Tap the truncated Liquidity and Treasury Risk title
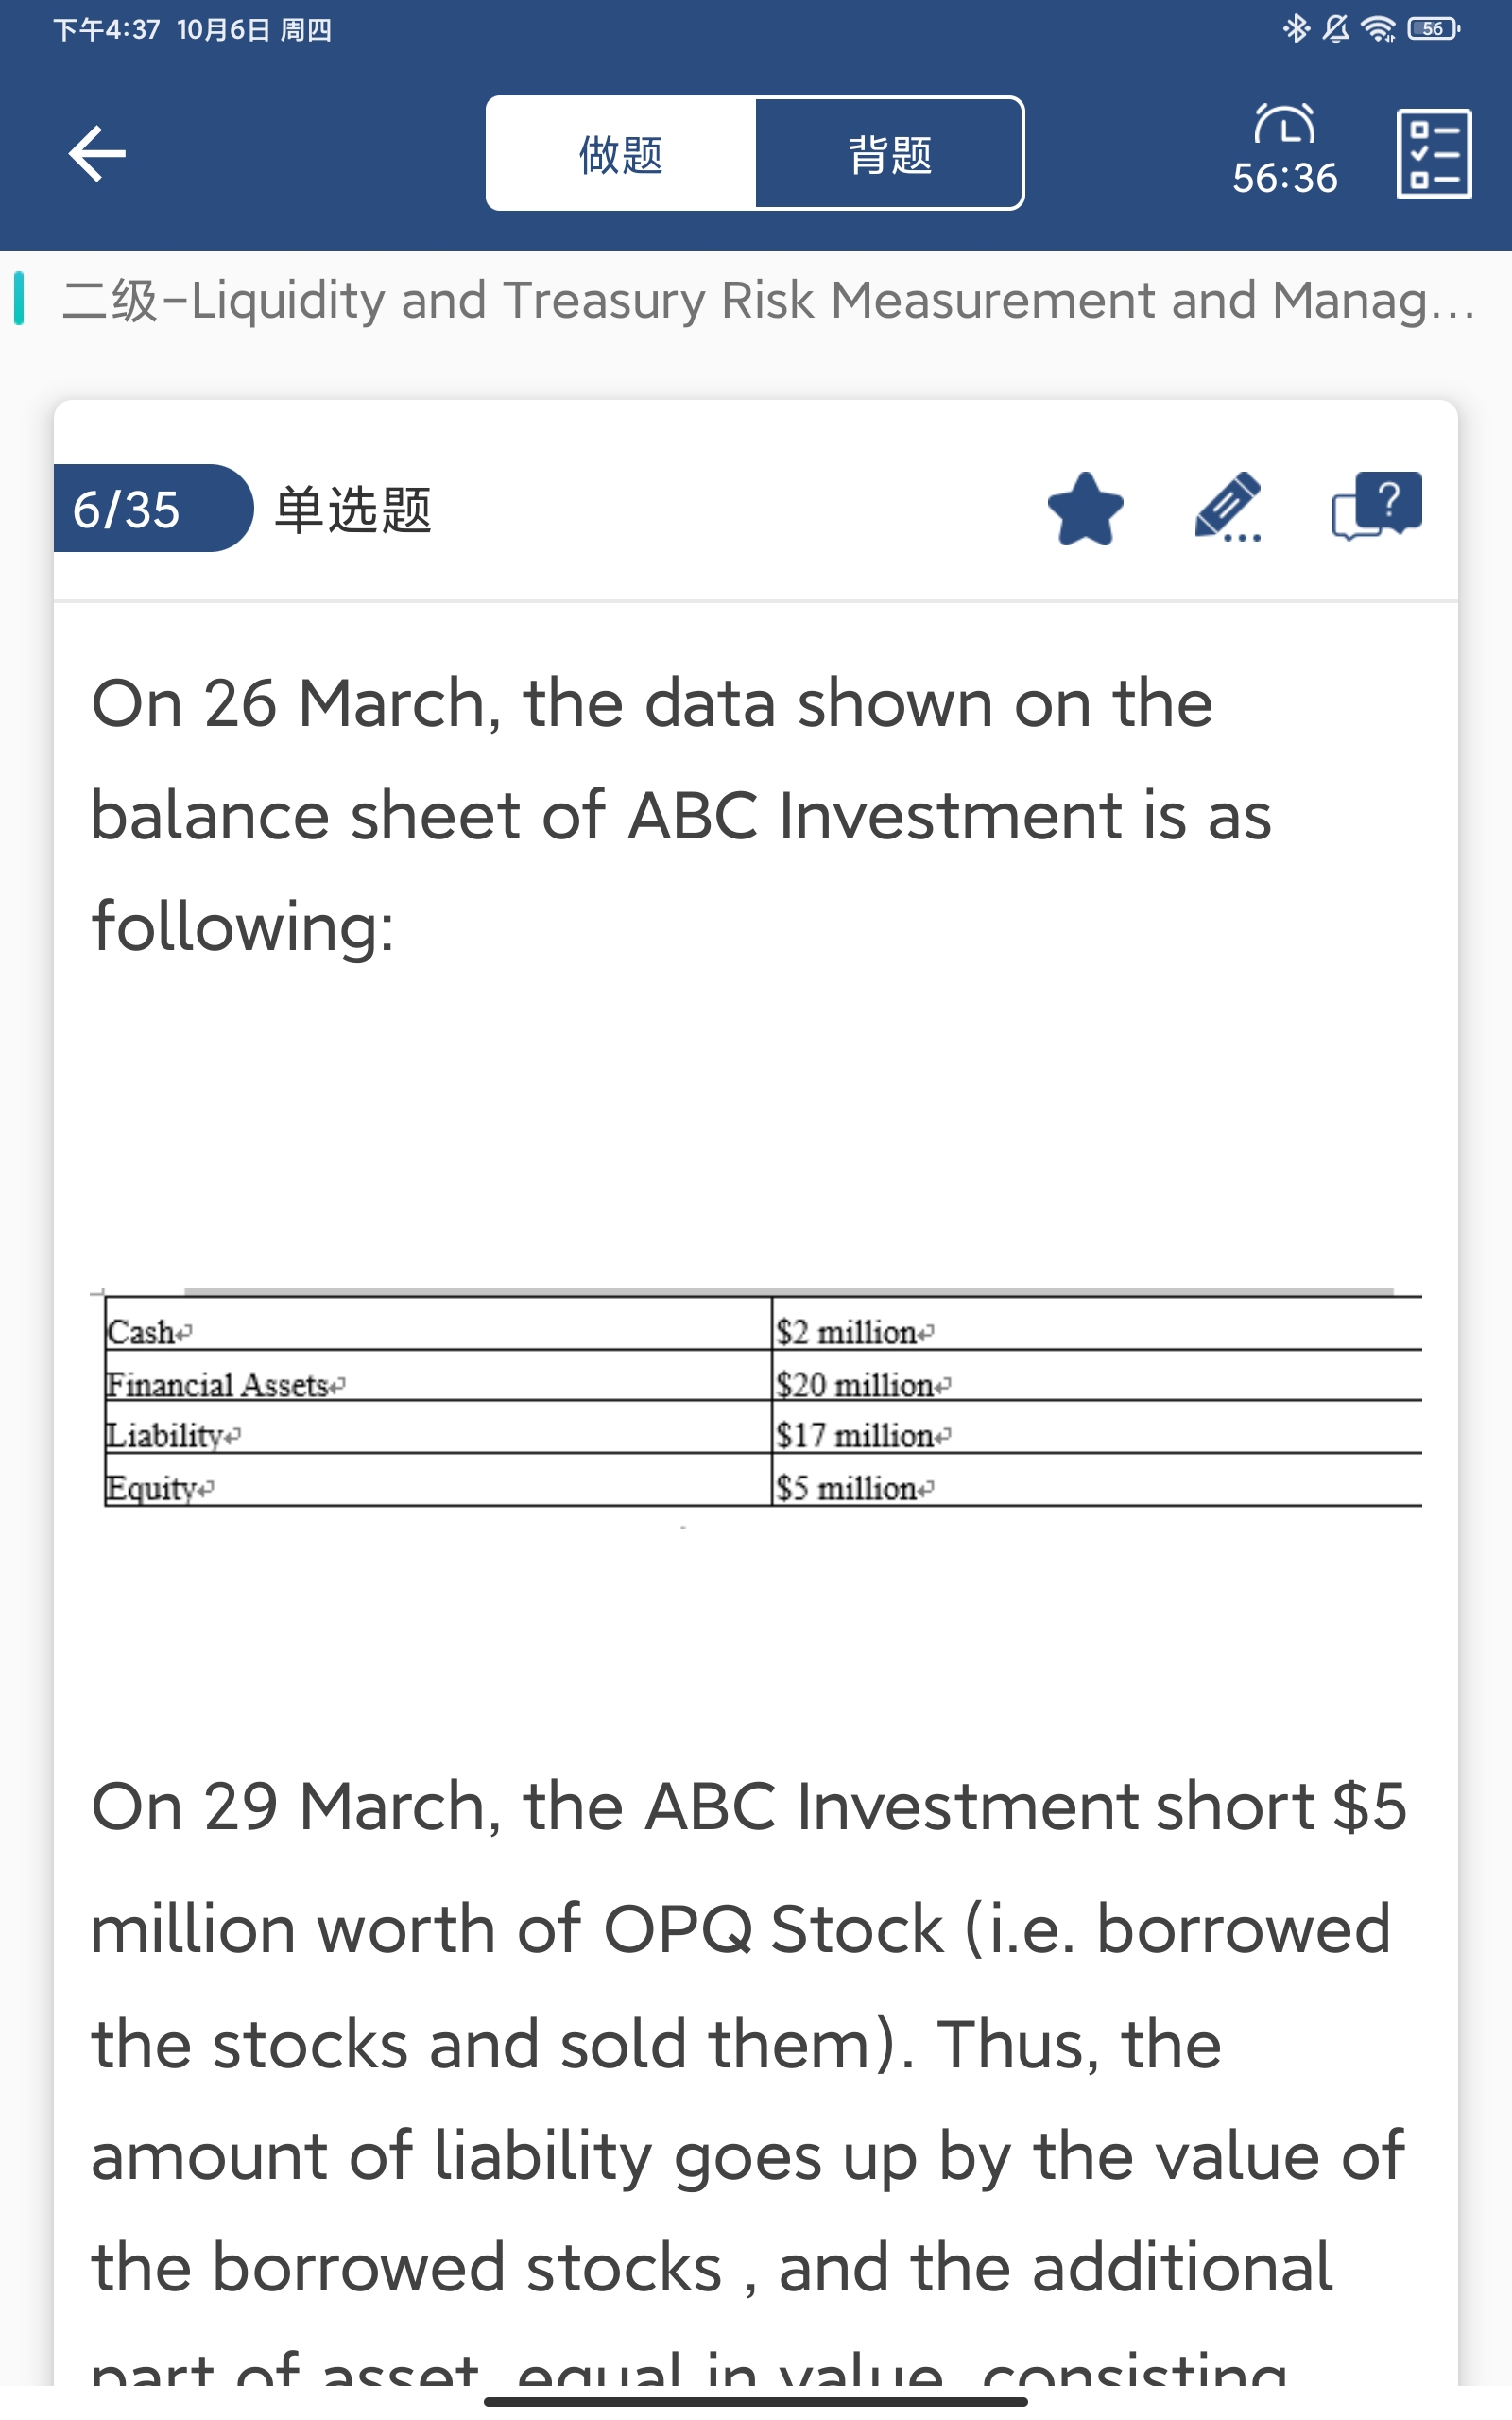This screenshot has width=1512, height=2420. click(x=767, y=300)
